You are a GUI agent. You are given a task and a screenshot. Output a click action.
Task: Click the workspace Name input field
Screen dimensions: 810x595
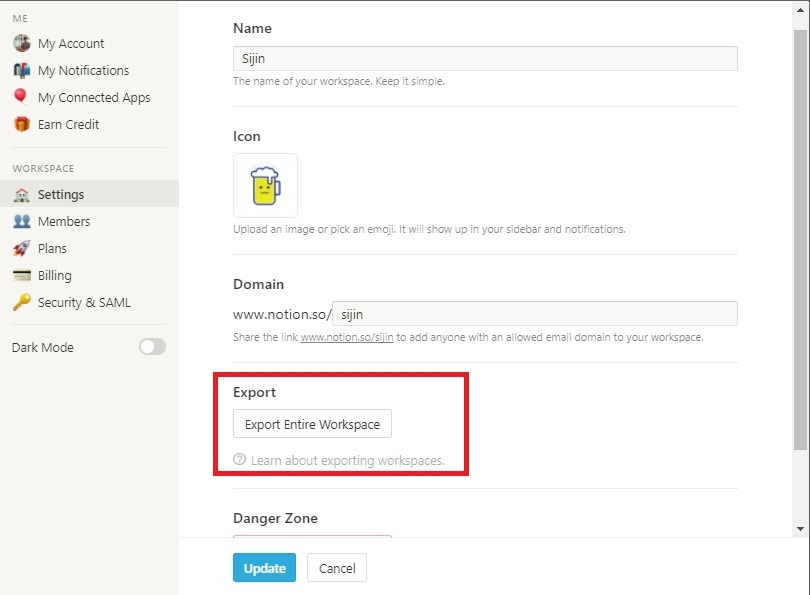[x=485, y=58]
